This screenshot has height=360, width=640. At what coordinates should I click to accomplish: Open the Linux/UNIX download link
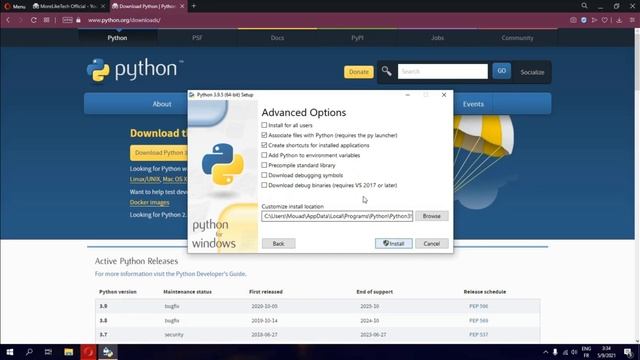145,179
